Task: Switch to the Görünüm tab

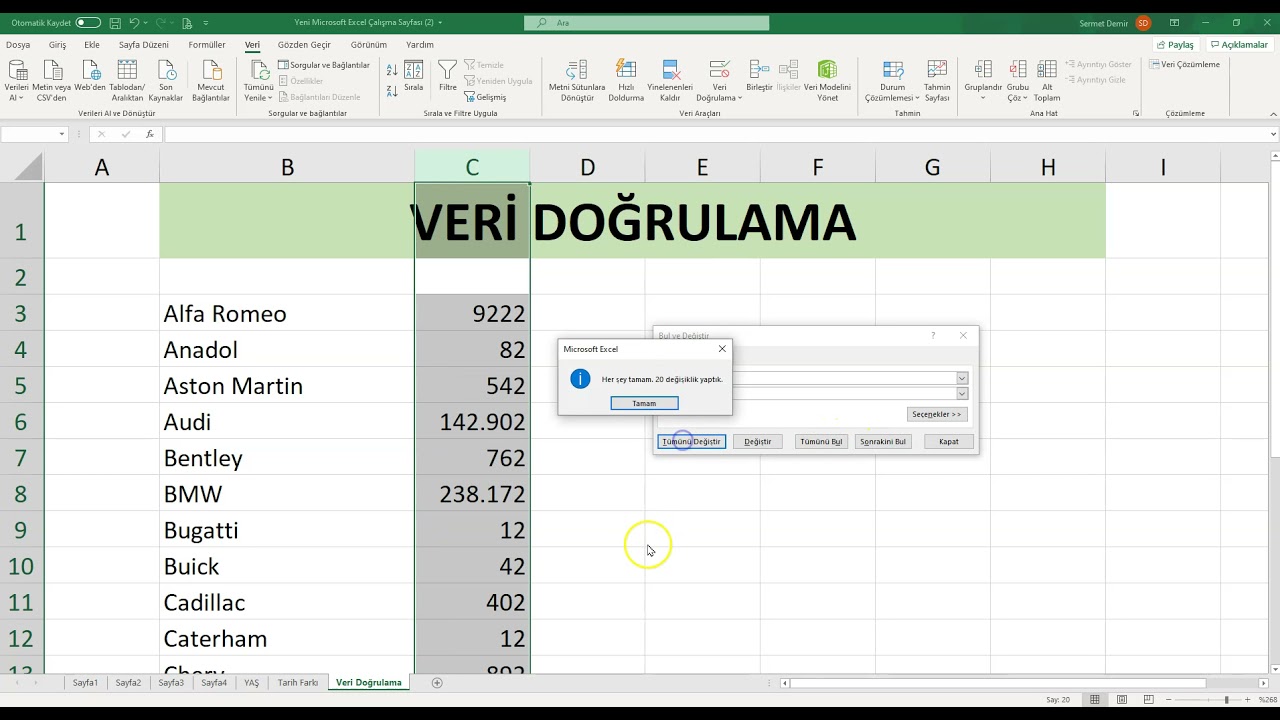Action: (369, 45)
